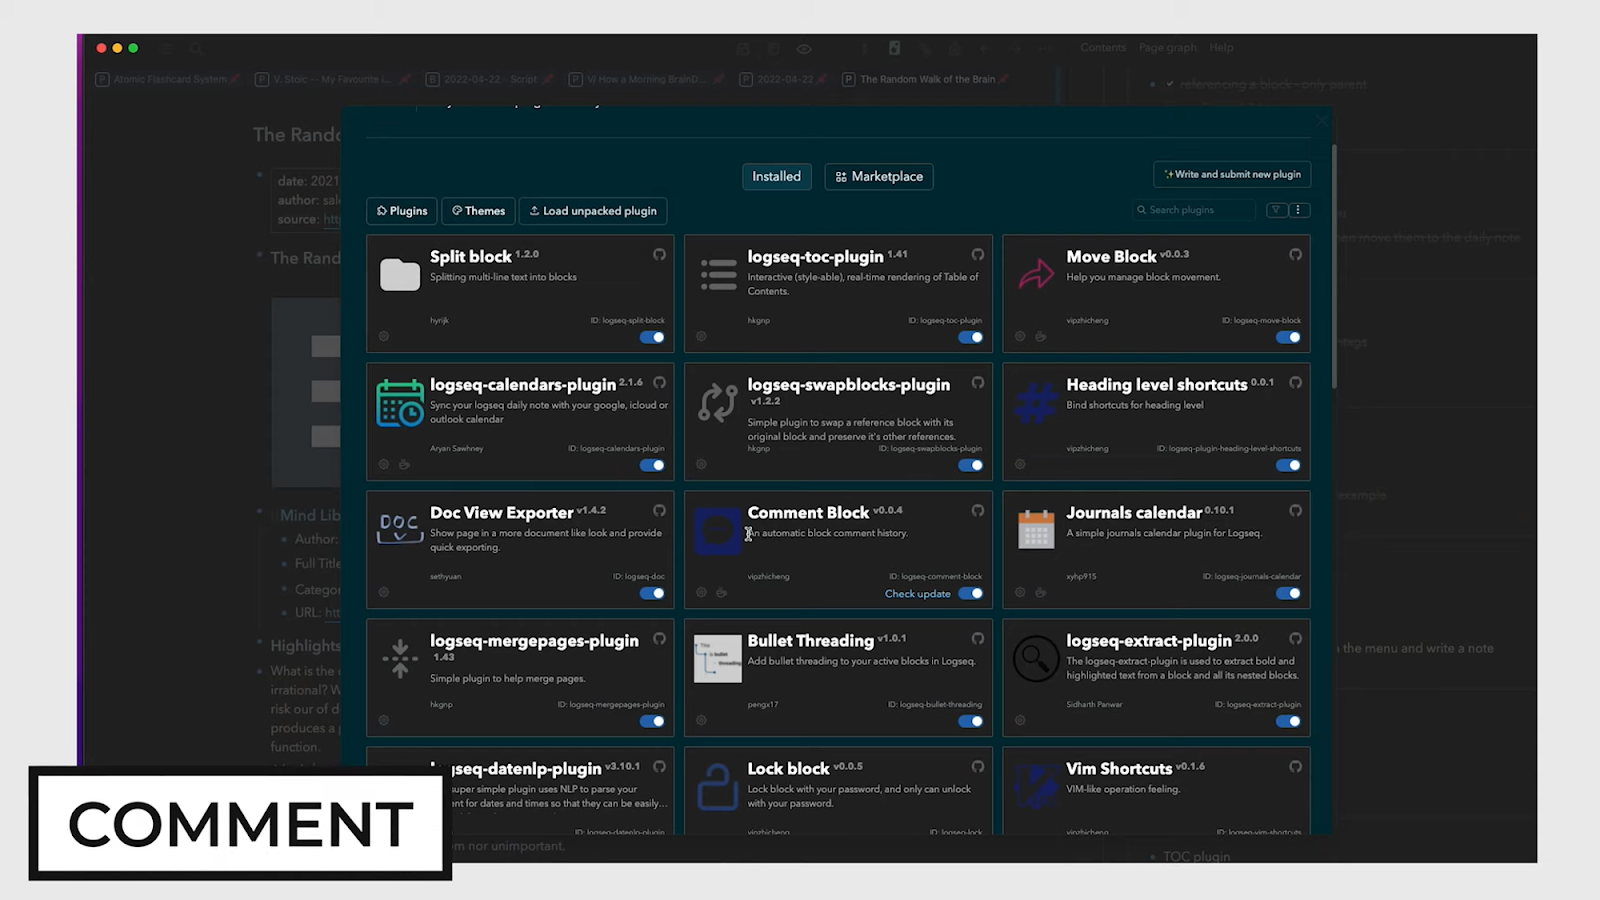Open settings gear on logseq-toc-plugin card
Viewport: 1600px width, 900px height.
click(x=702, y=337)
